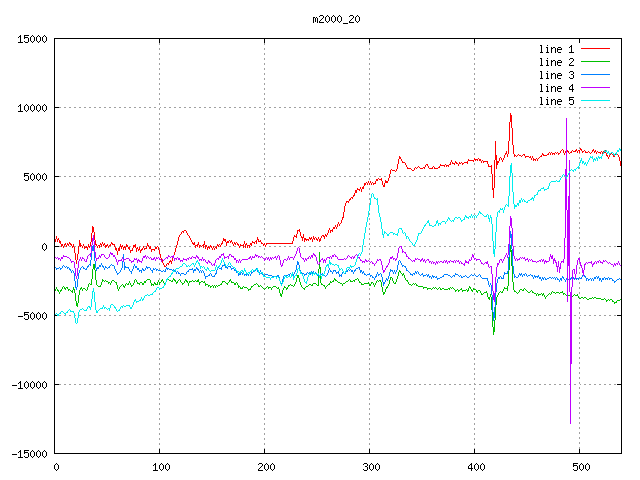Click the x-axis label 100
This screenshot has height=480, width=640.
point(161,467)
